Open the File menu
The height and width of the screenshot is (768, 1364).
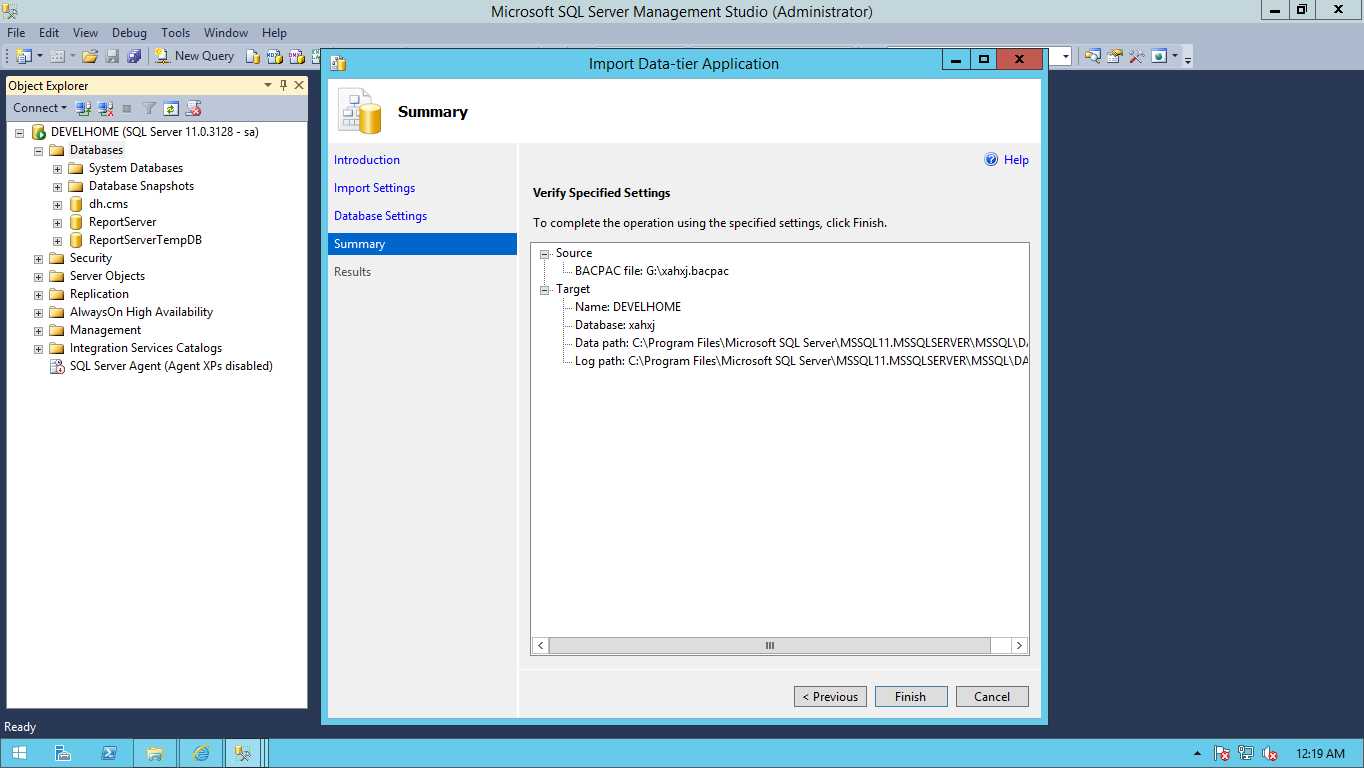click(x=16, y=33)
